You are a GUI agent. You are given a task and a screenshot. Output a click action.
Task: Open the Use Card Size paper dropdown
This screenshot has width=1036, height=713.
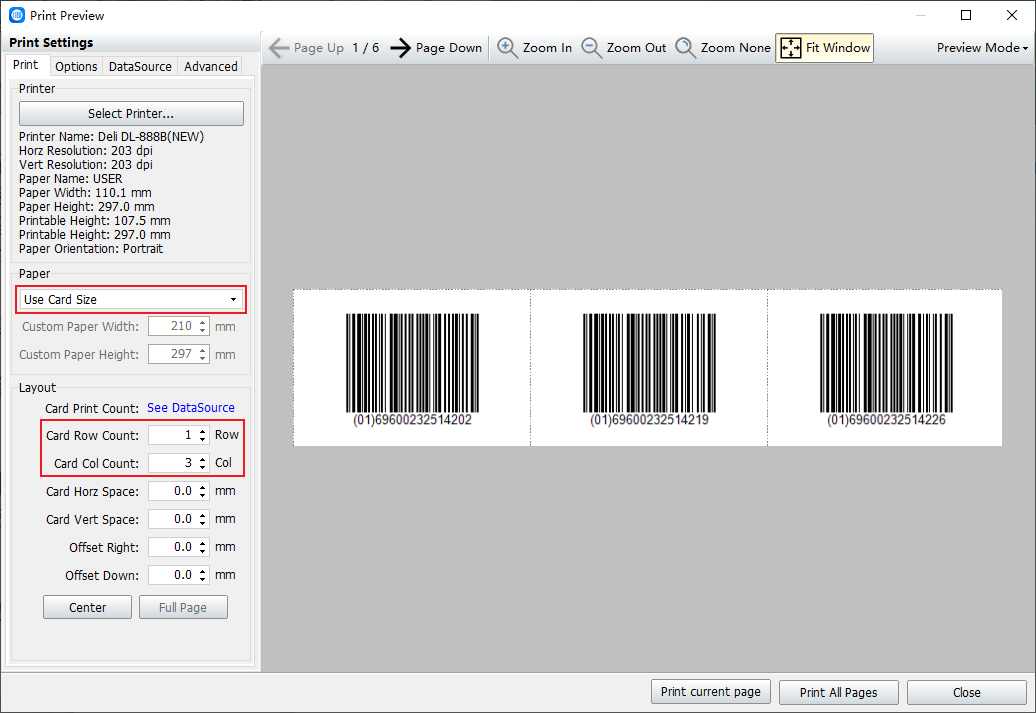click(131, 299)
